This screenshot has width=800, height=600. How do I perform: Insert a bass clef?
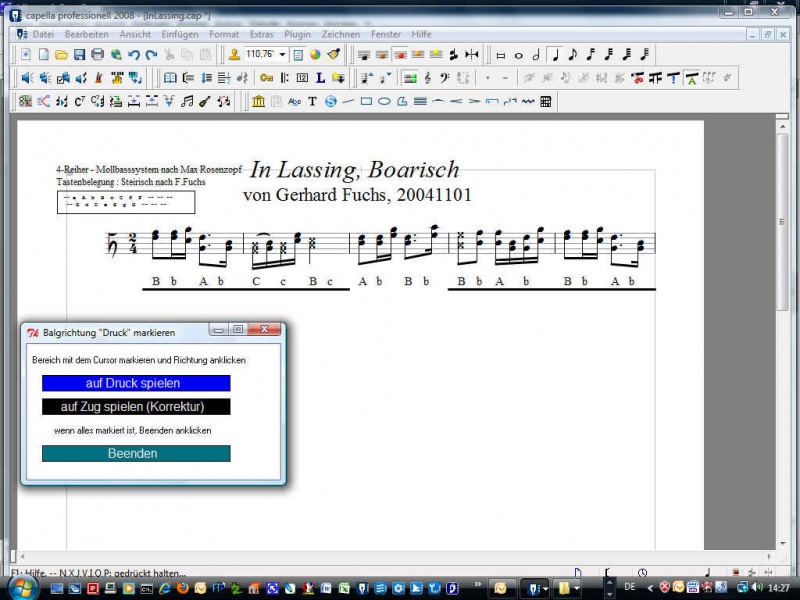coord(445,78)
